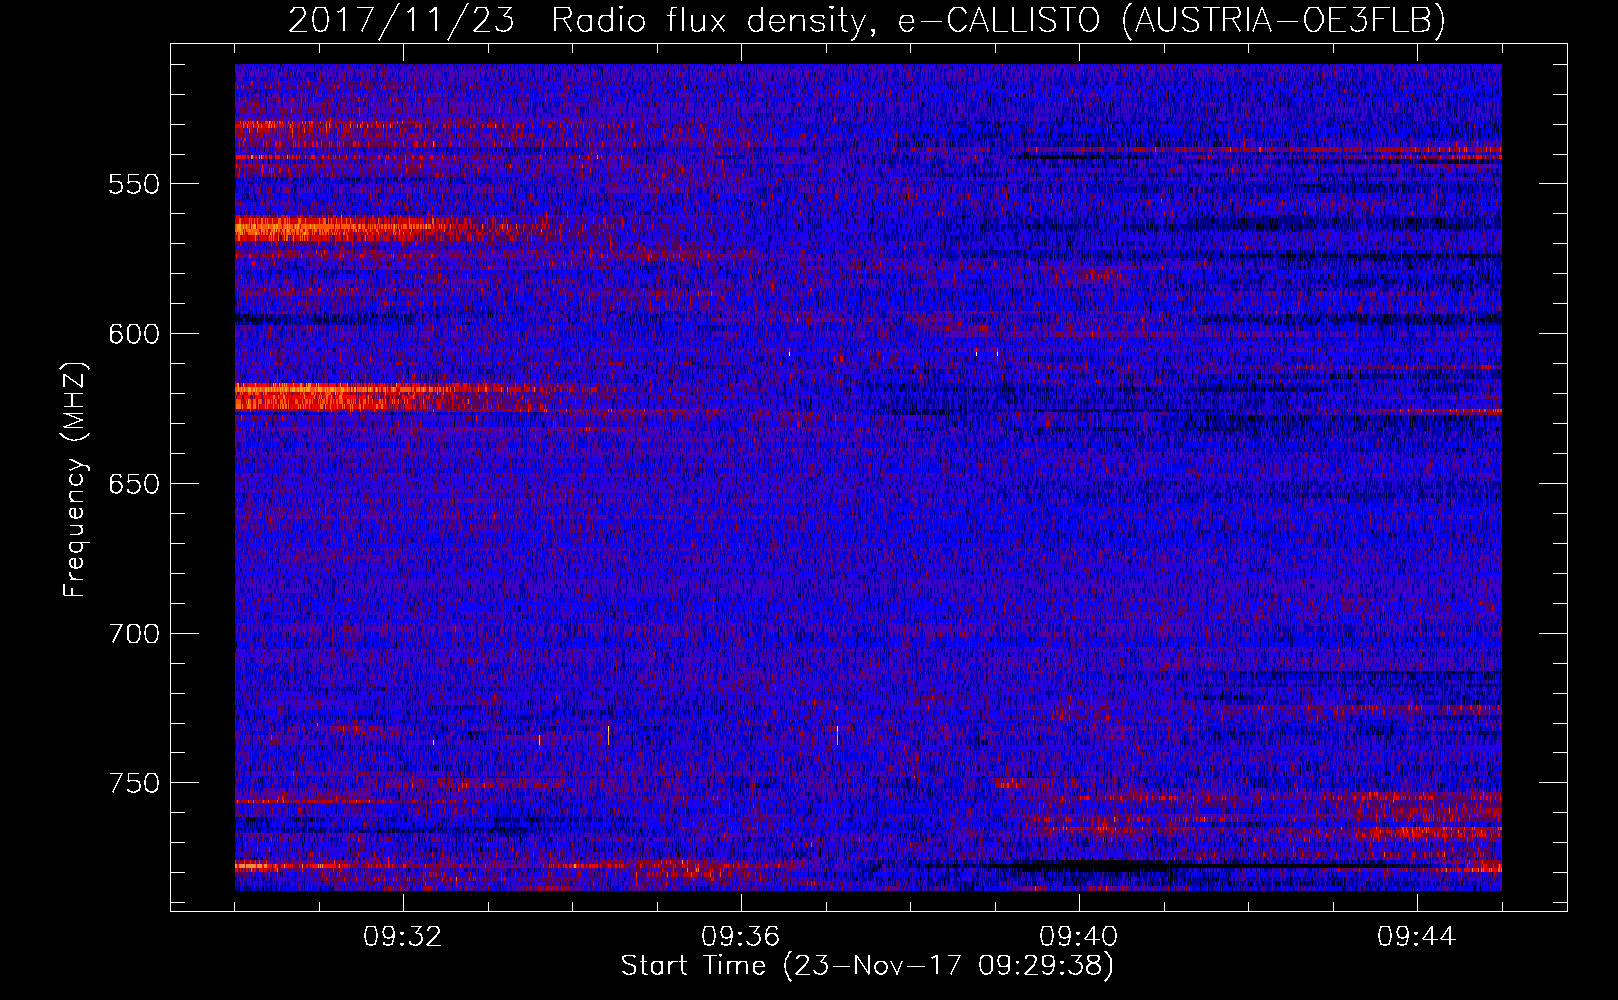Click the date '2017/11/23' in the title
This screenshot has height=1000, width=1618.
[400, 19]
